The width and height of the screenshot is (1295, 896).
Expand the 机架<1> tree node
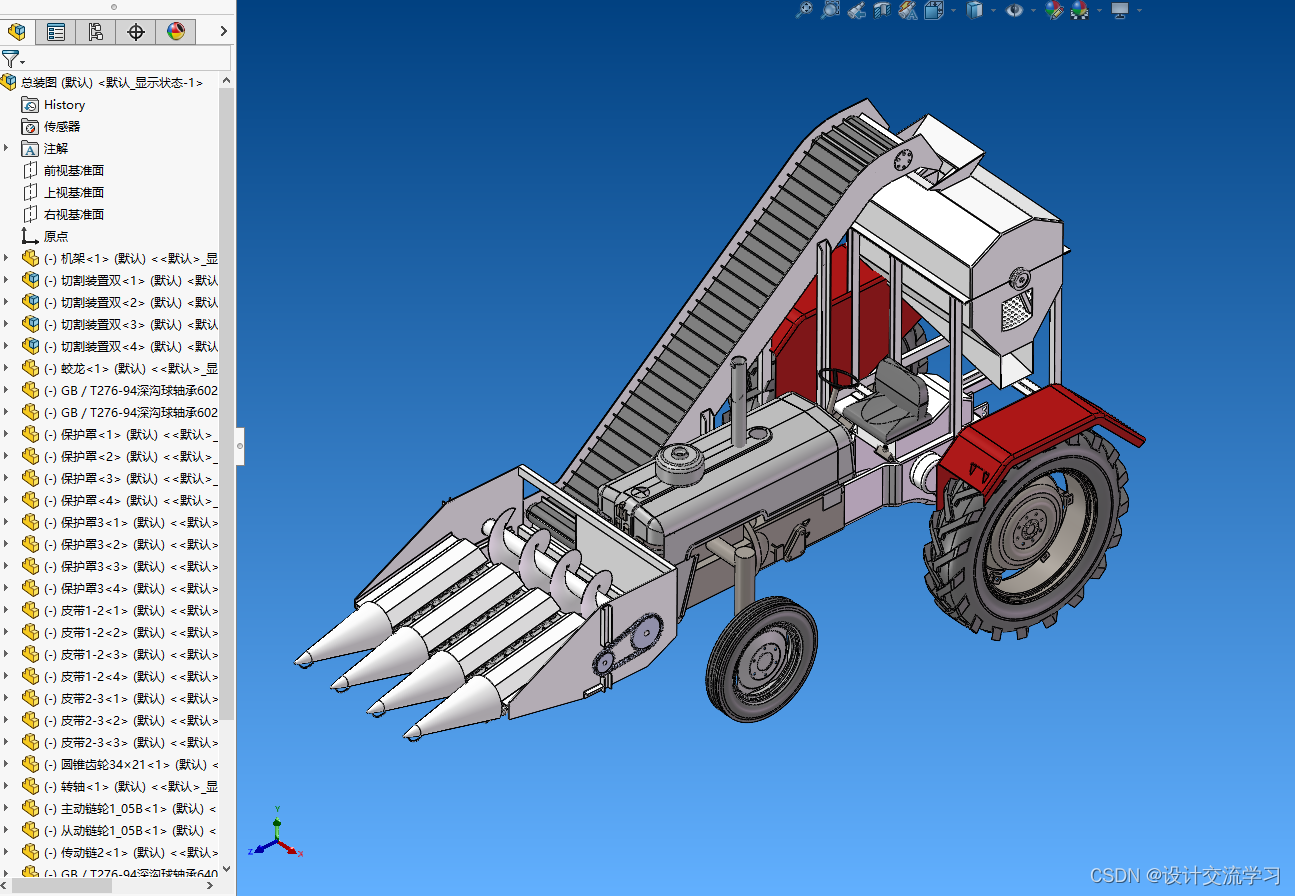(x=7, y=258)
